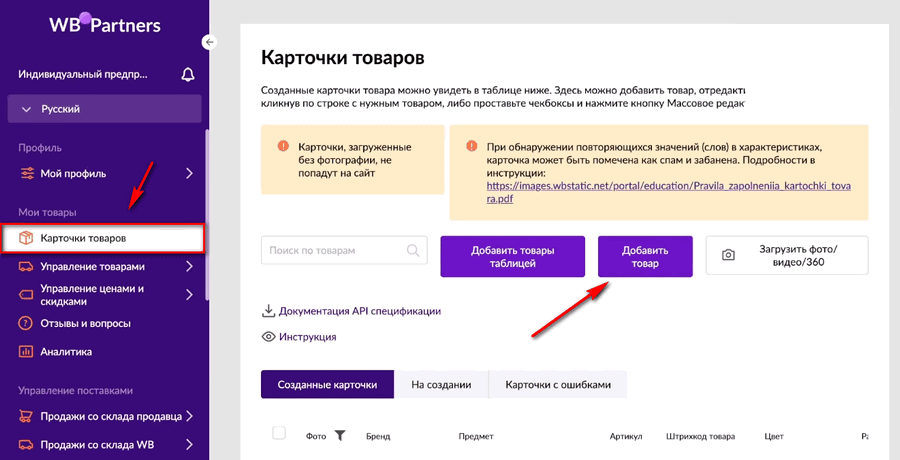
Task: Click the notification bell icon
Action: click(x=188, y=75)
